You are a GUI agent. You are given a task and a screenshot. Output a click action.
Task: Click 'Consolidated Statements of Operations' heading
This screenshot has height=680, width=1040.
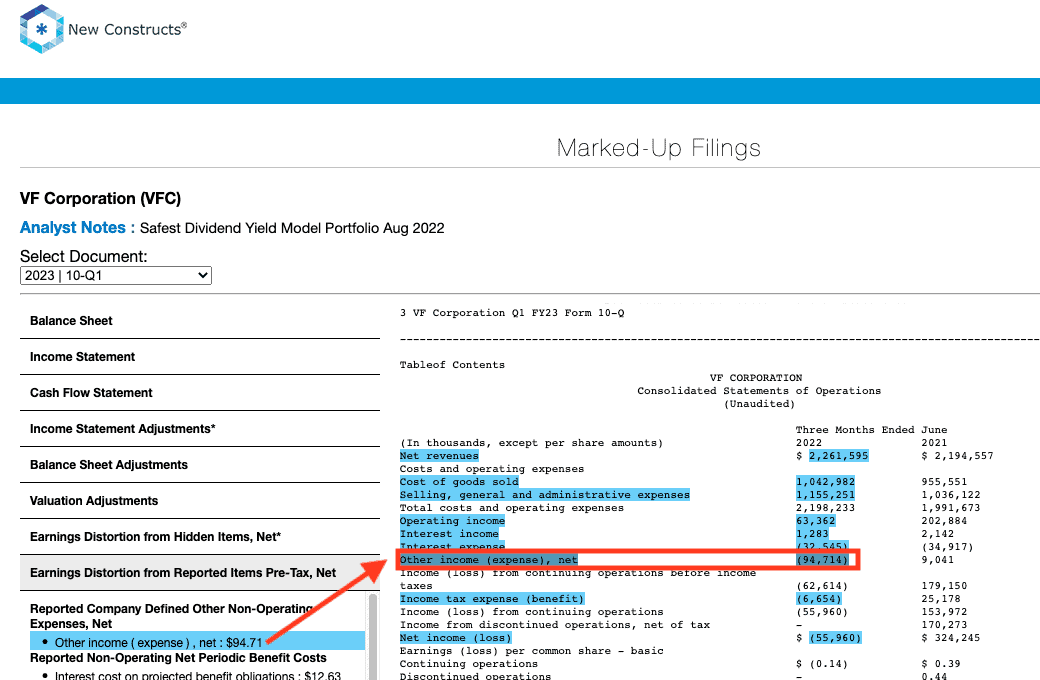(759, 391)
